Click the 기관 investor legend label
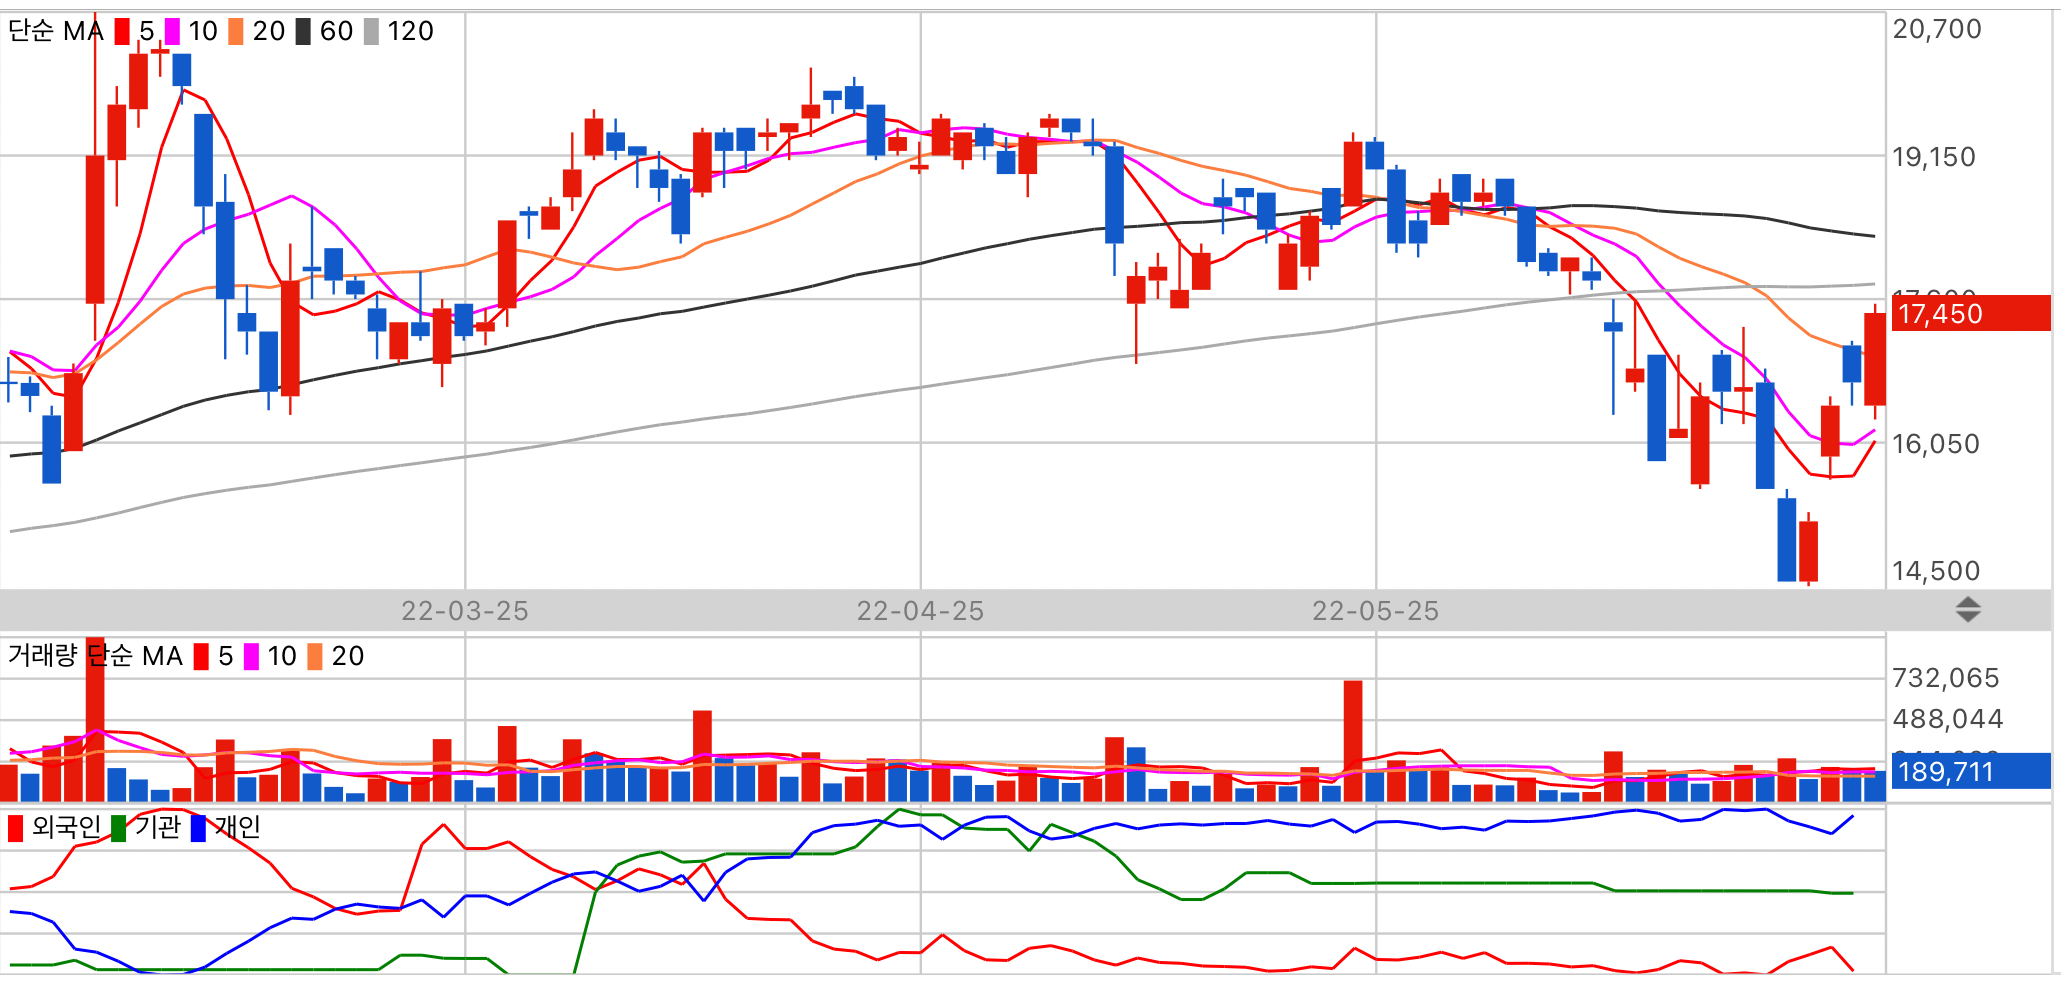 tap(158, 827)
